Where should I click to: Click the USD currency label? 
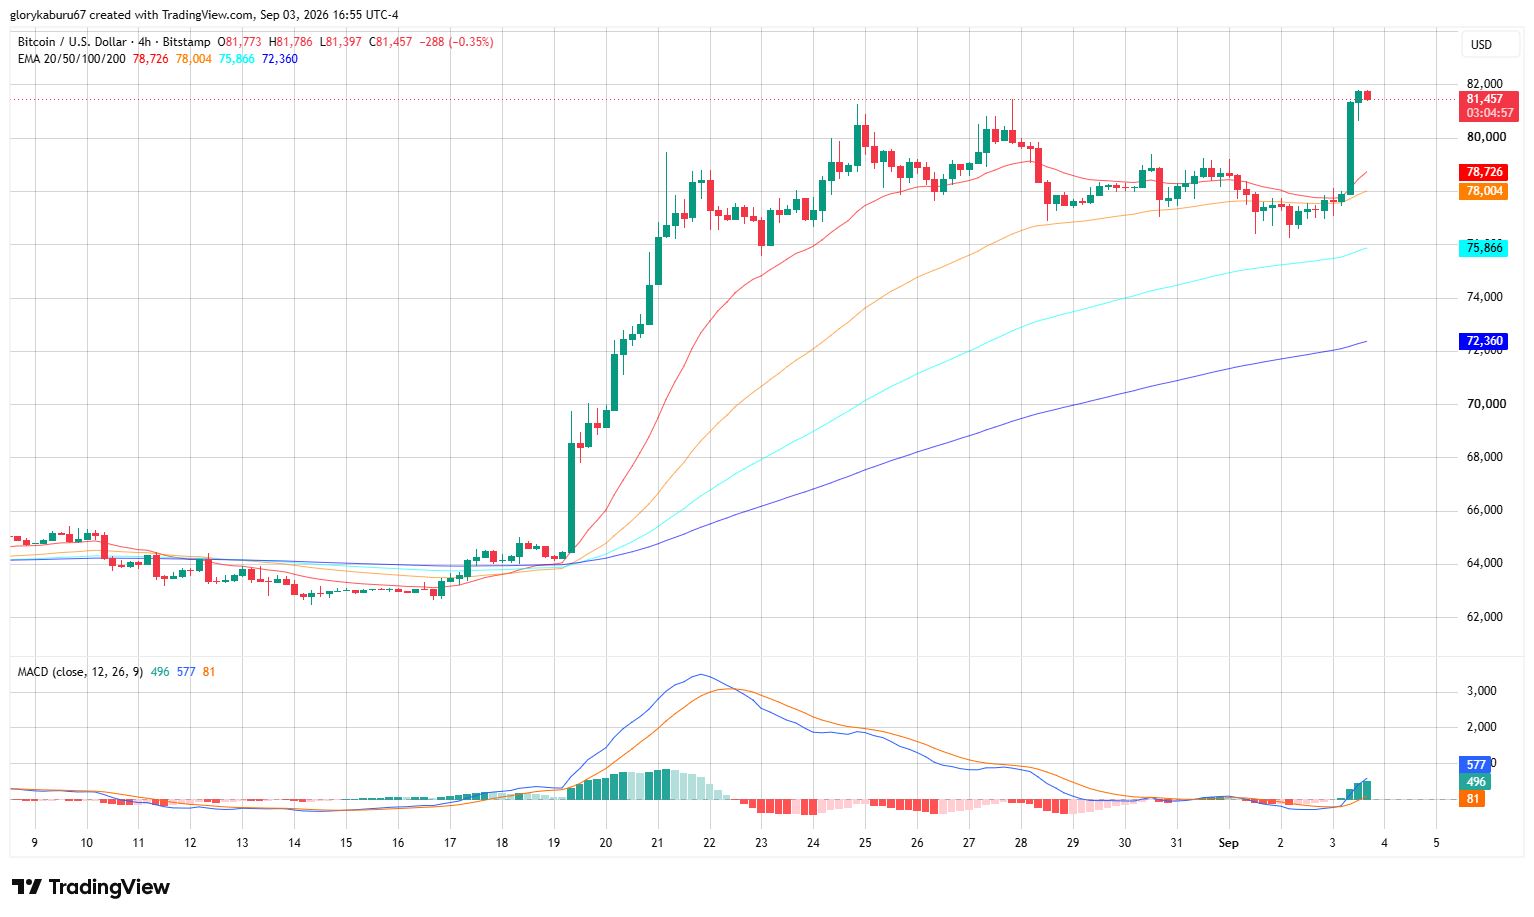(x=1481, y=44)
